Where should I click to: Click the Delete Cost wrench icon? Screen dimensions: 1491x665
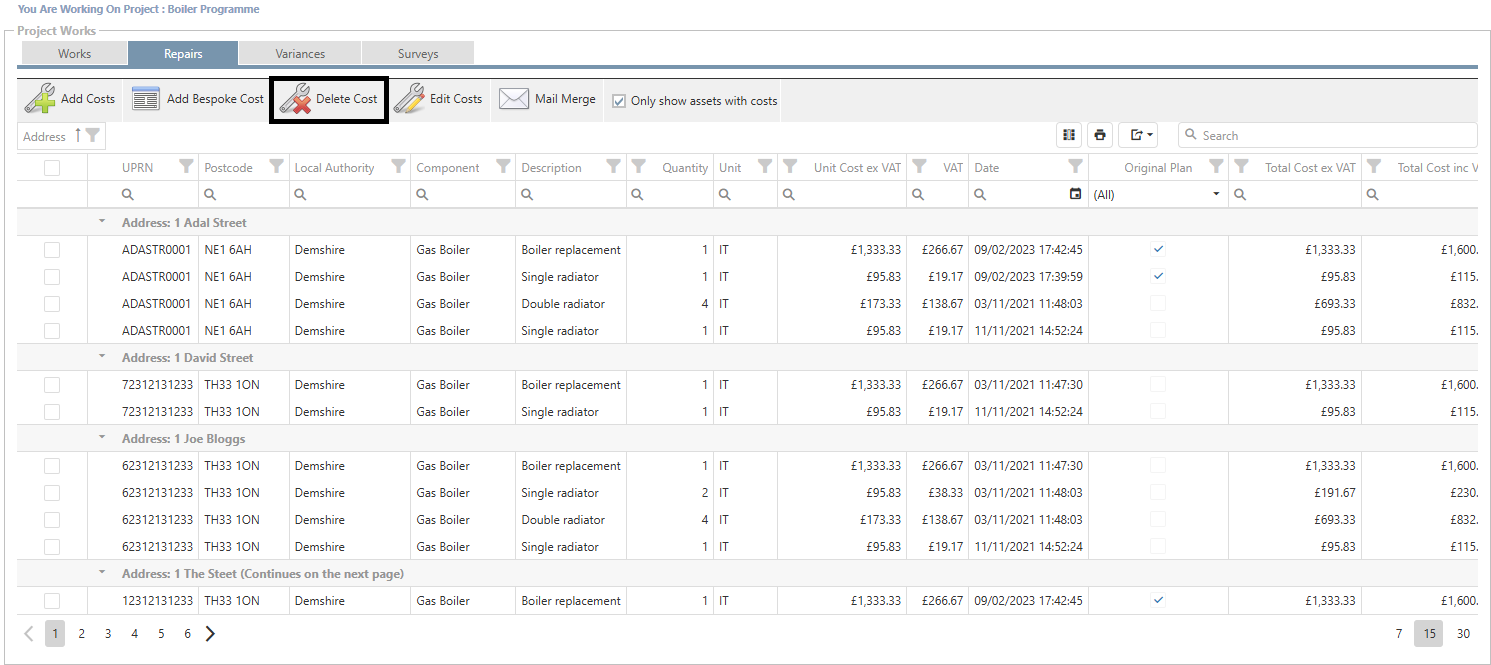(x=295, y=99)
